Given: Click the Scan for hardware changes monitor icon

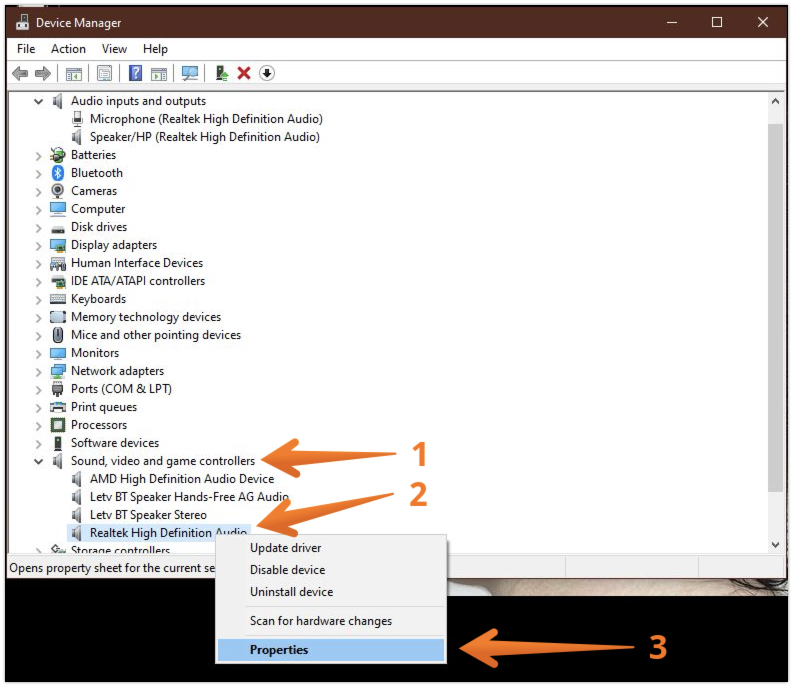Looking at the screenshot, I should pos(190,74).
